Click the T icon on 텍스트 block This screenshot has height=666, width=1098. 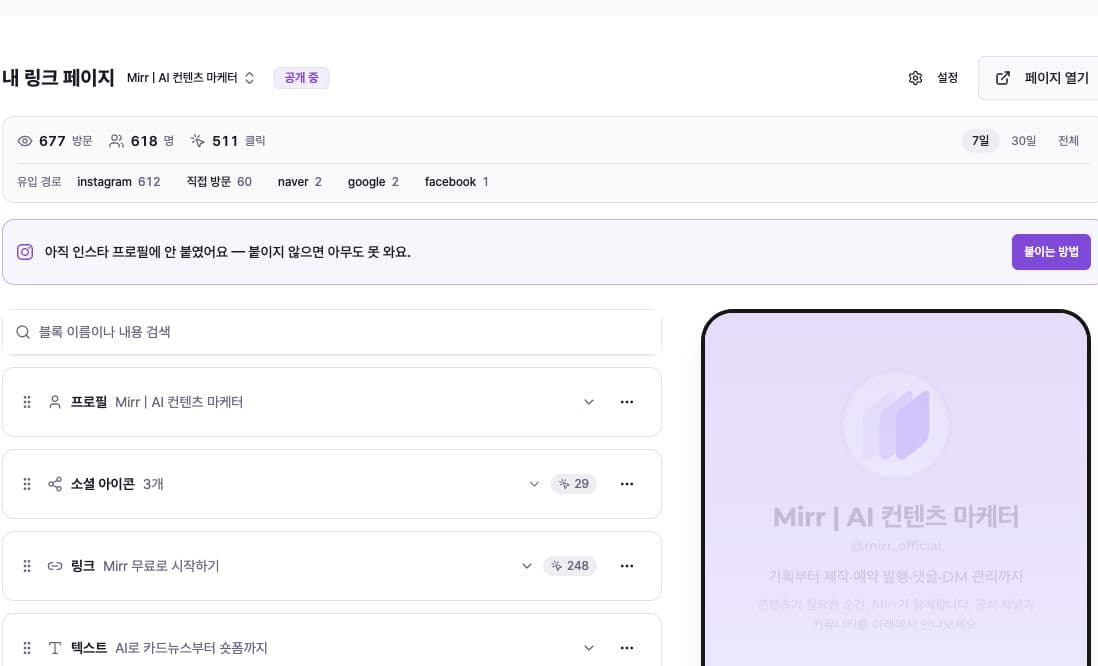(x=55, y=648)
